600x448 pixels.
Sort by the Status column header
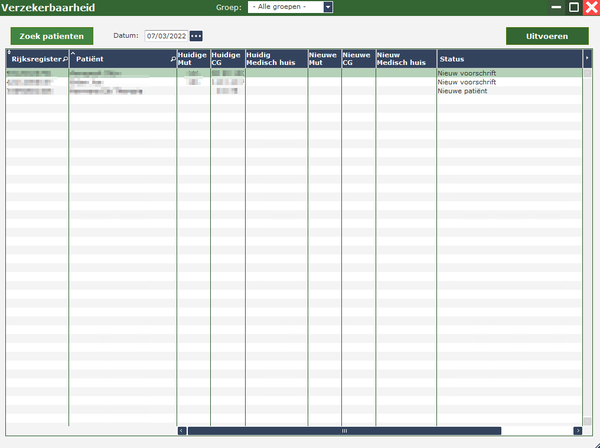coord(508,59)
